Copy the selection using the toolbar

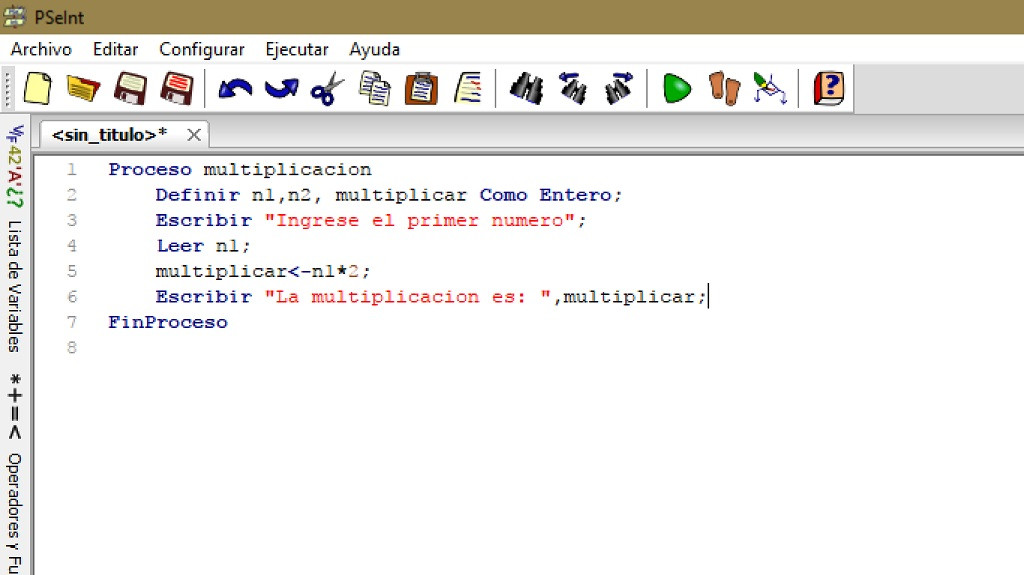tap(374, 88)
